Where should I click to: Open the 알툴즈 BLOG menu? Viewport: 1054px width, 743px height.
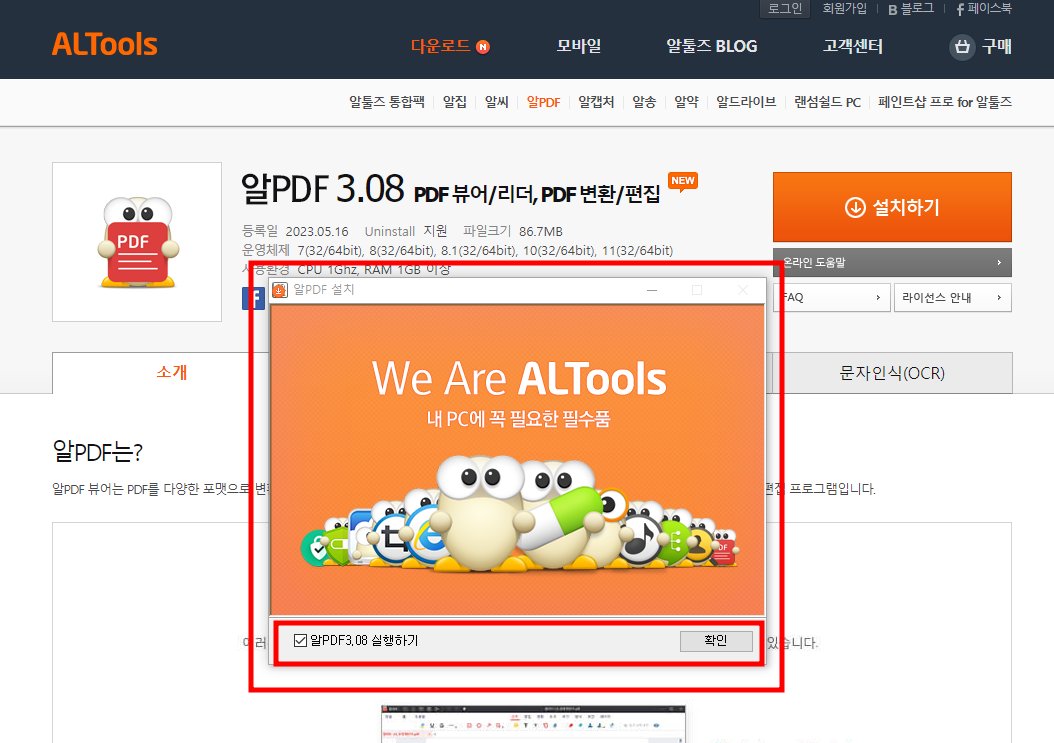click(711, 46)
